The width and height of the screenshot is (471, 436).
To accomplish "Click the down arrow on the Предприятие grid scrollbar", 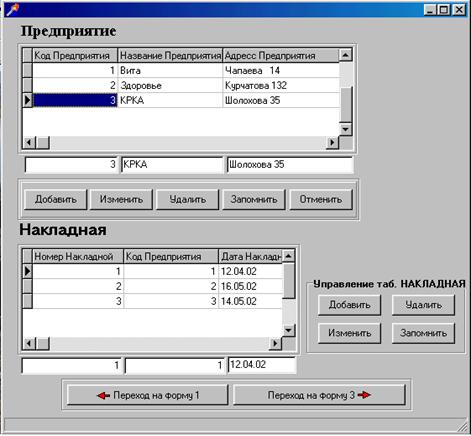I will click(x=345, y=129).
